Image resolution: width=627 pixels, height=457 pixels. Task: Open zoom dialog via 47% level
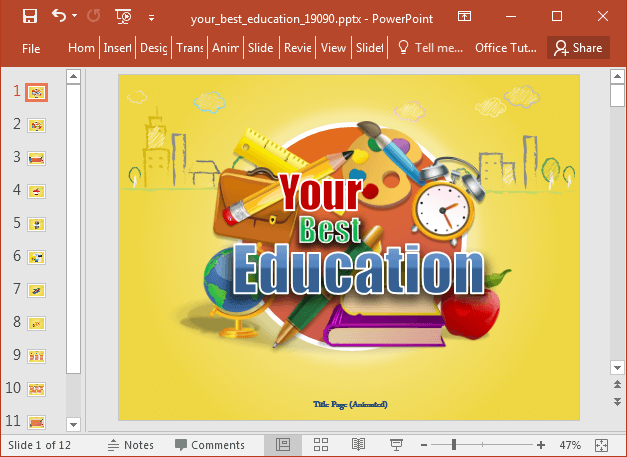tap(570, 445)
